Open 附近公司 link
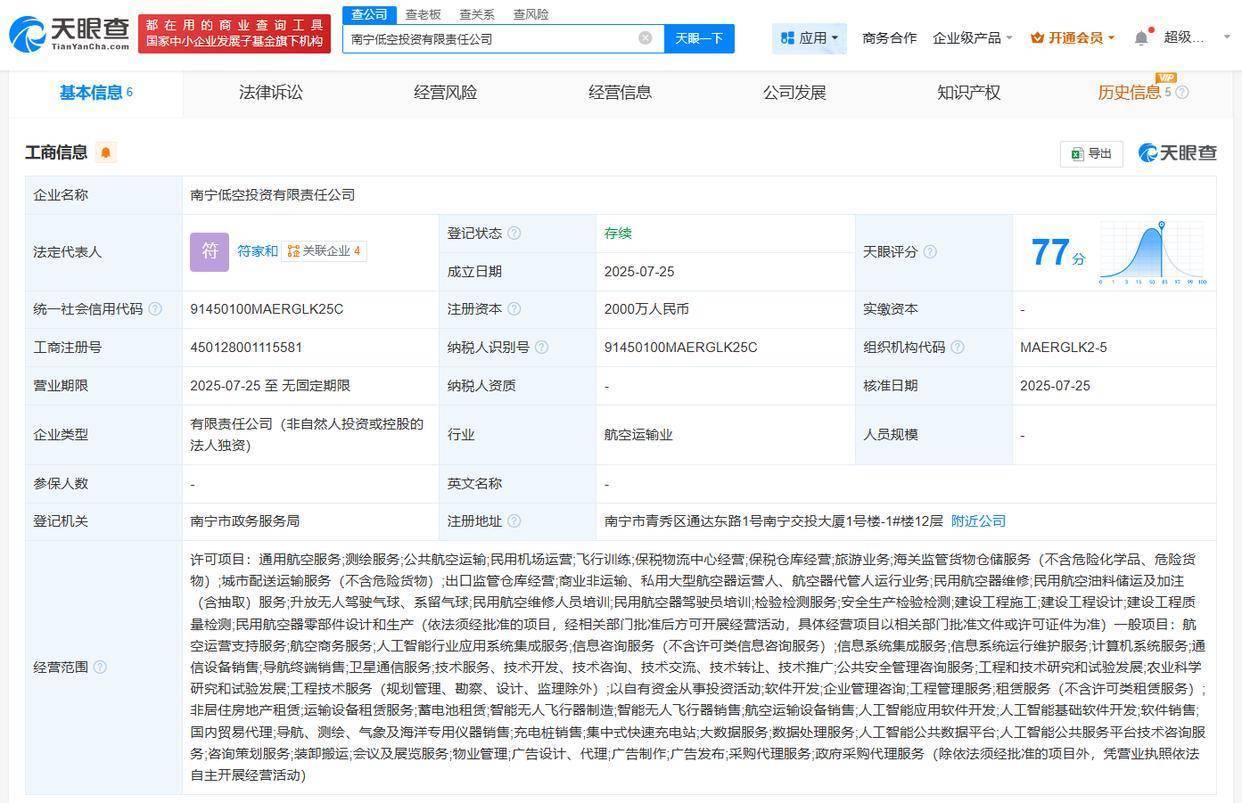 [x=978, y=521]
